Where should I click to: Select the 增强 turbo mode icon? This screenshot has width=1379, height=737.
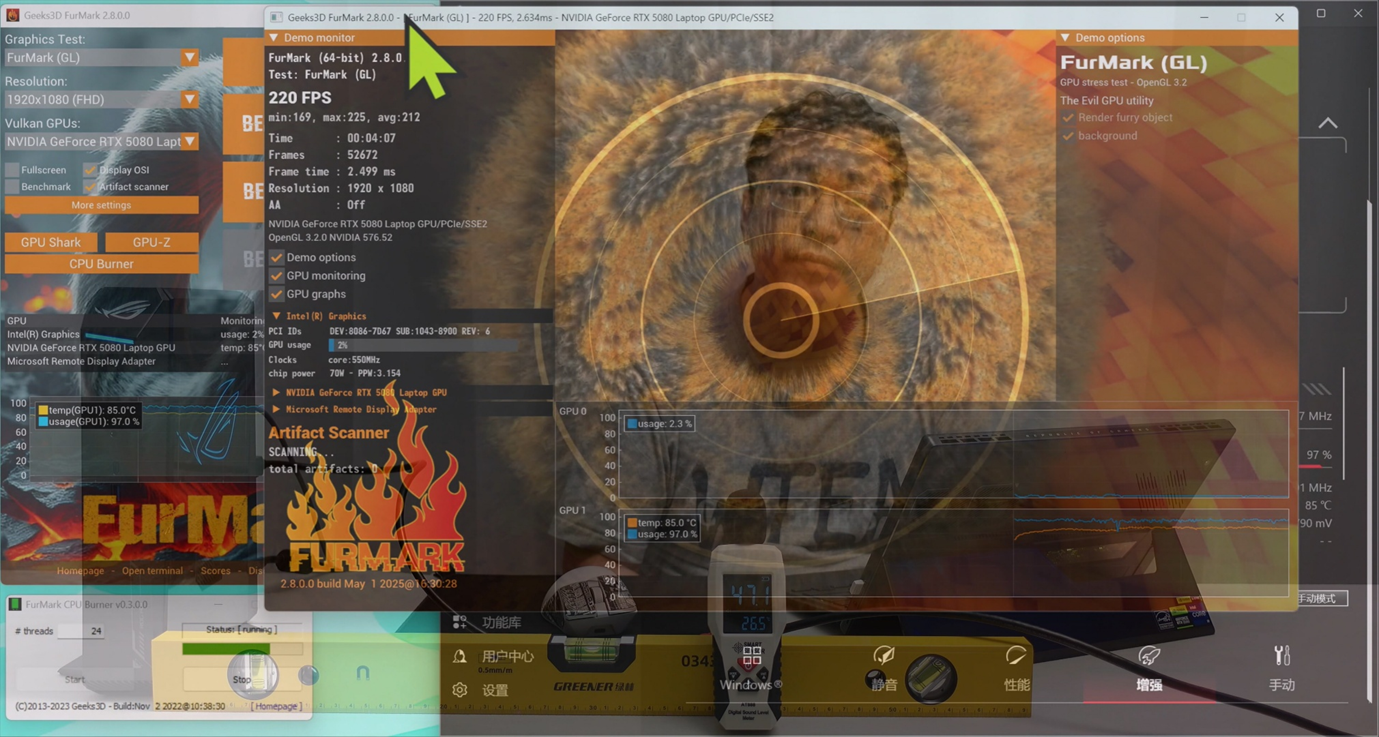pyautogui.click(x=1149, y=655)
